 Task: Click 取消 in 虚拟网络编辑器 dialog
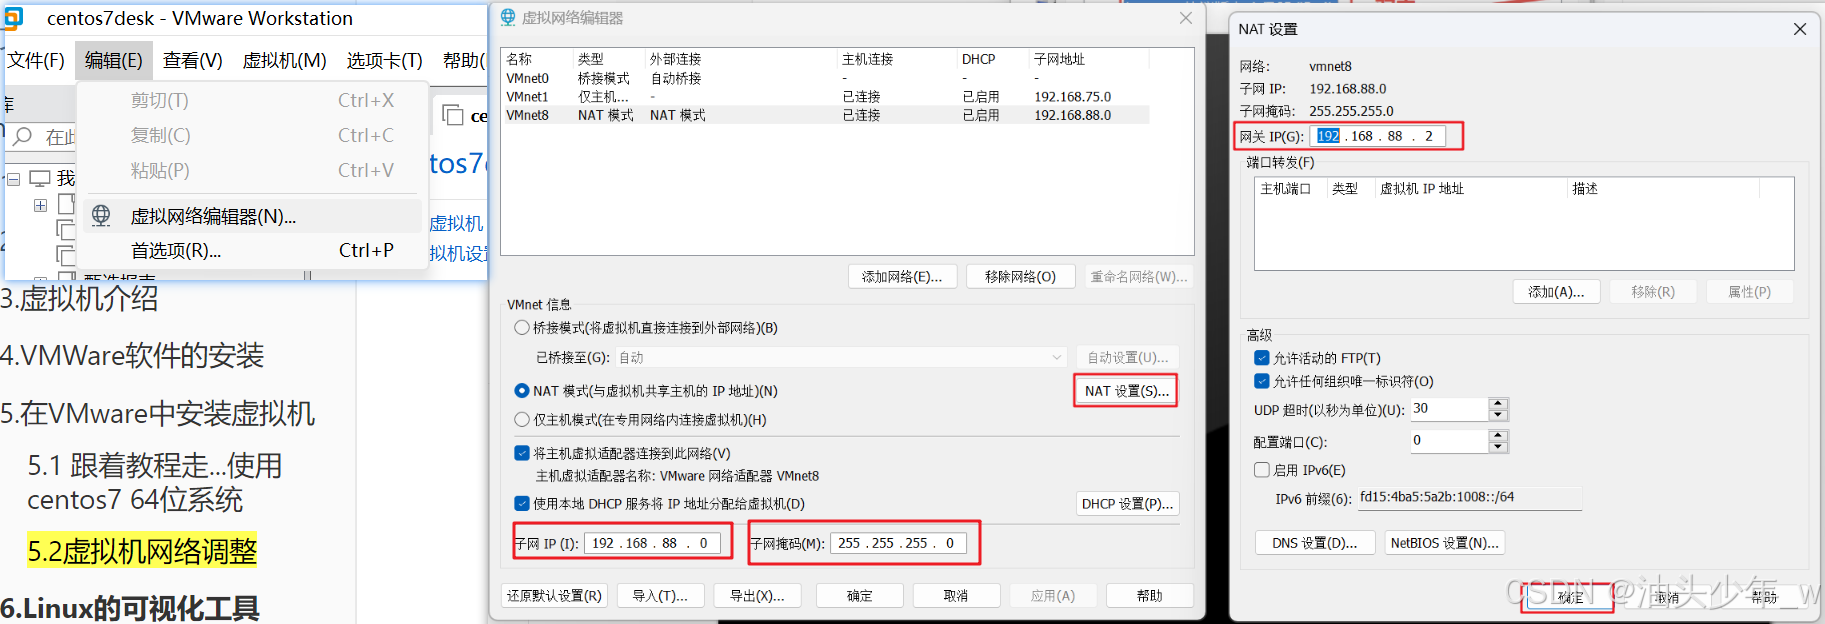(956, 596)
